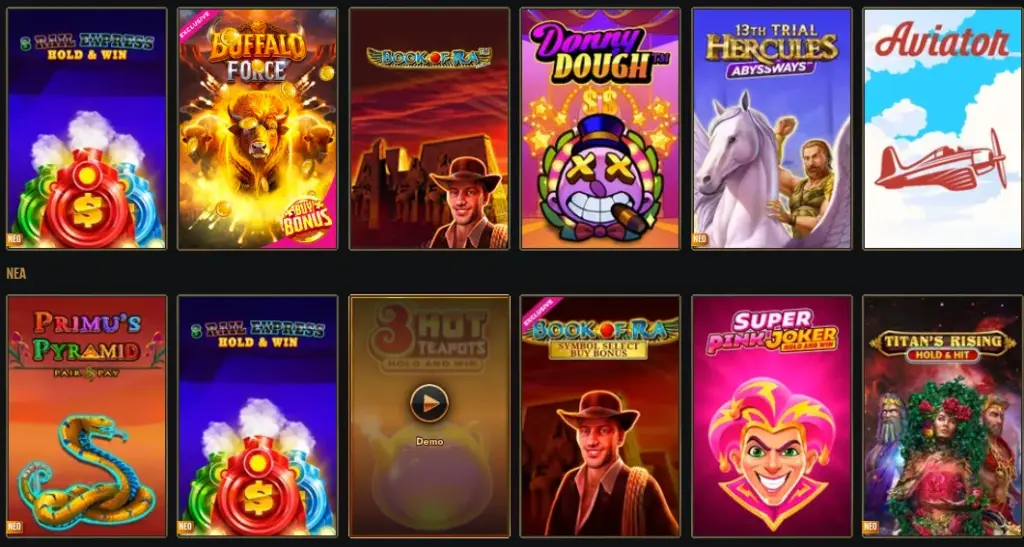Open Titan's Rising Hold & Hit game

point(942,416)
